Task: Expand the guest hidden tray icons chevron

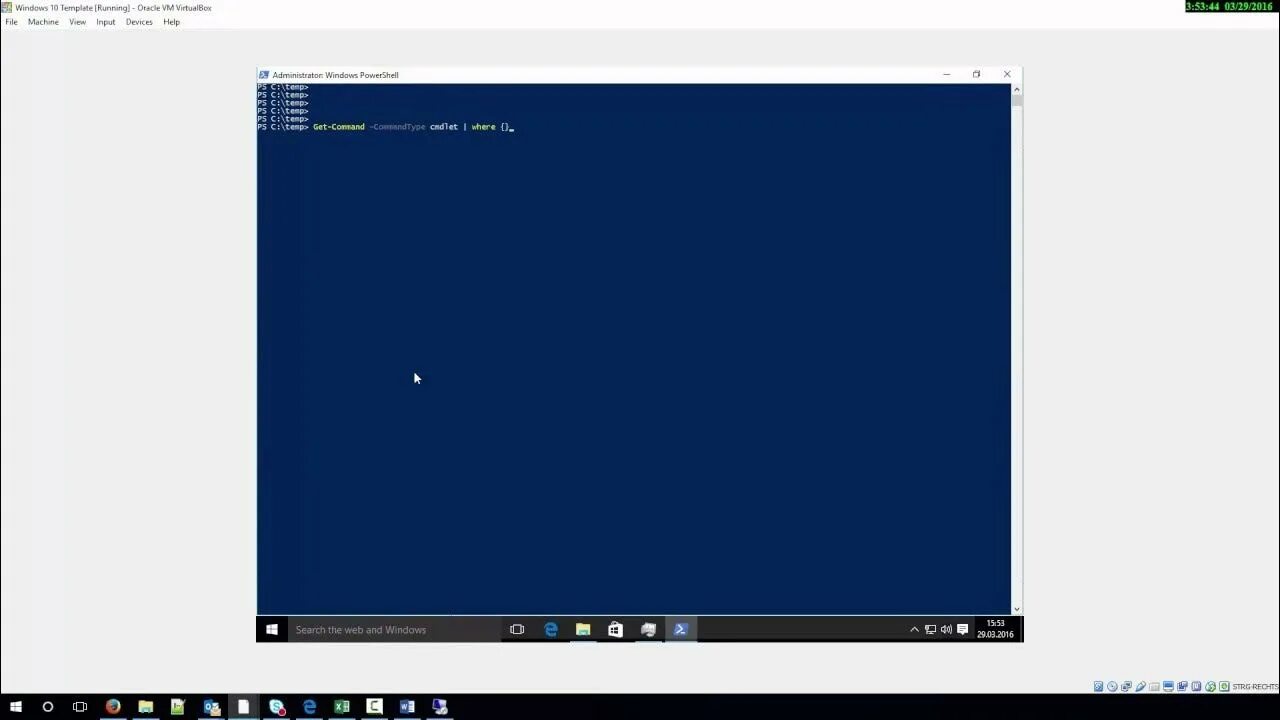Action: click(x=914, y=629)
